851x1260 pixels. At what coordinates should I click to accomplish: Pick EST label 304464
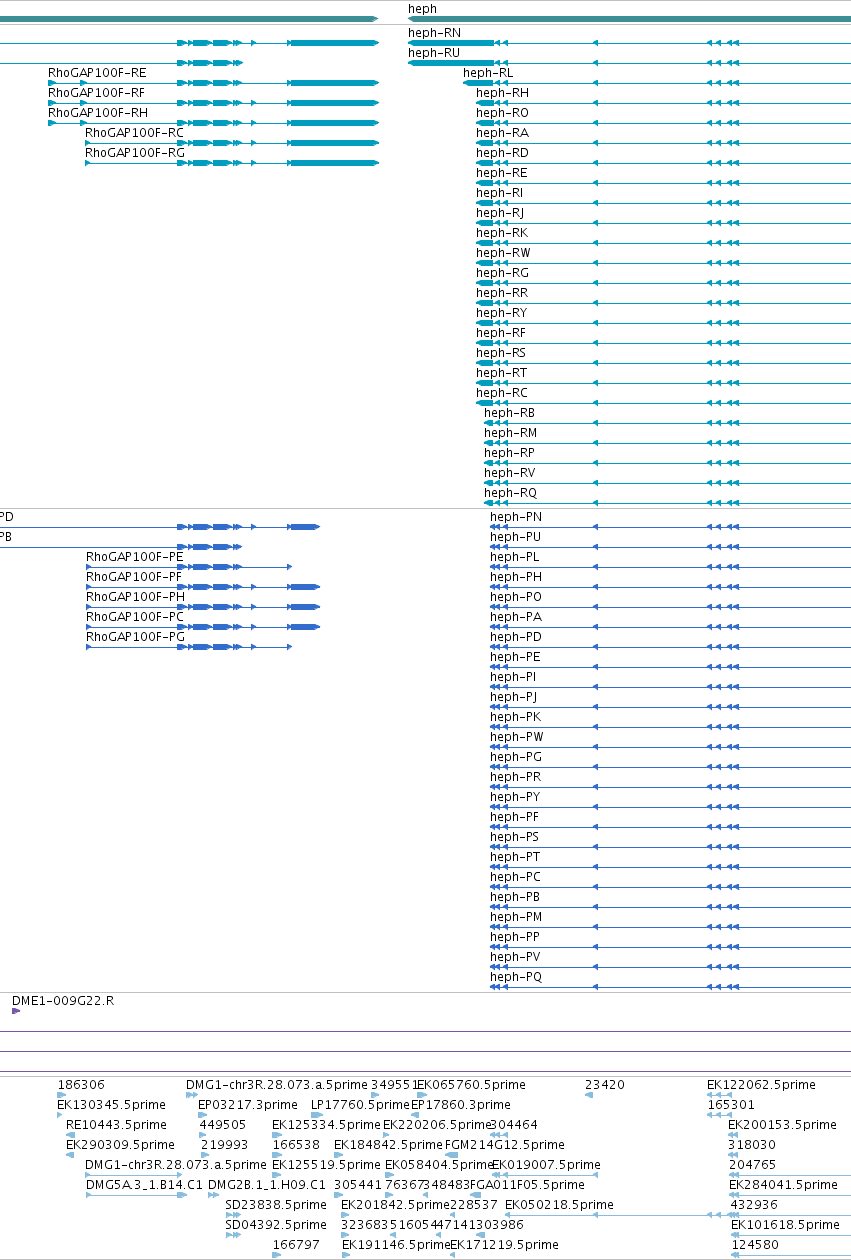coord(514,1125)
